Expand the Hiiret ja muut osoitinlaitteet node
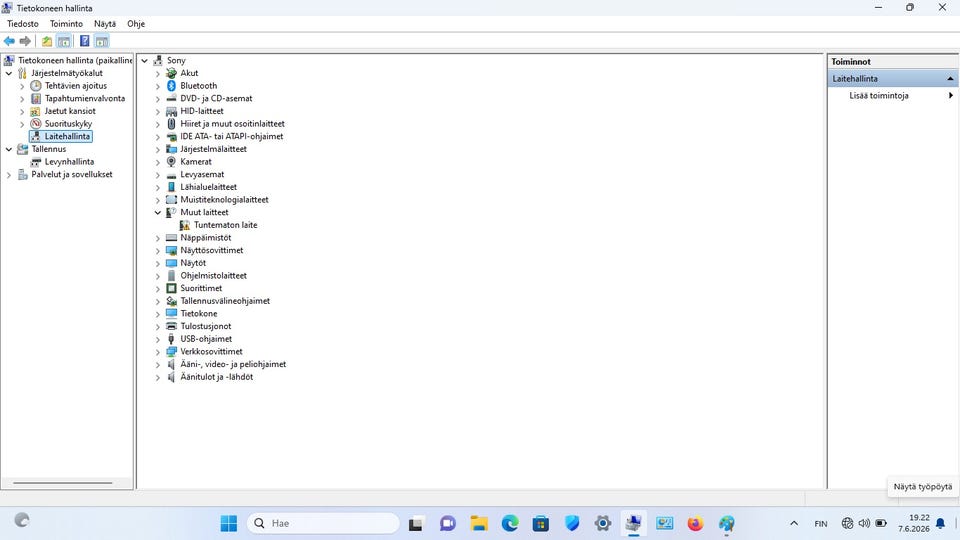 pyautogui.click(x=158, y=124)
